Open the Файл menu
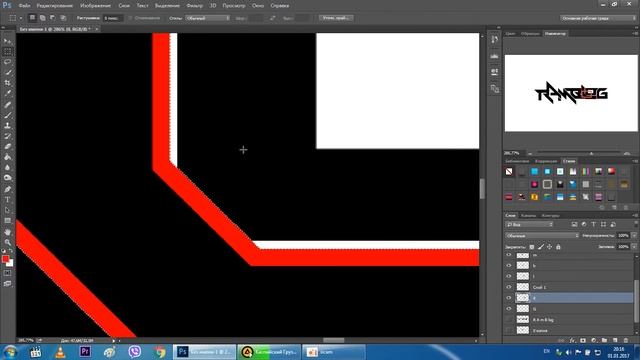Screen dimensions: 640x360 pos(24,6)
